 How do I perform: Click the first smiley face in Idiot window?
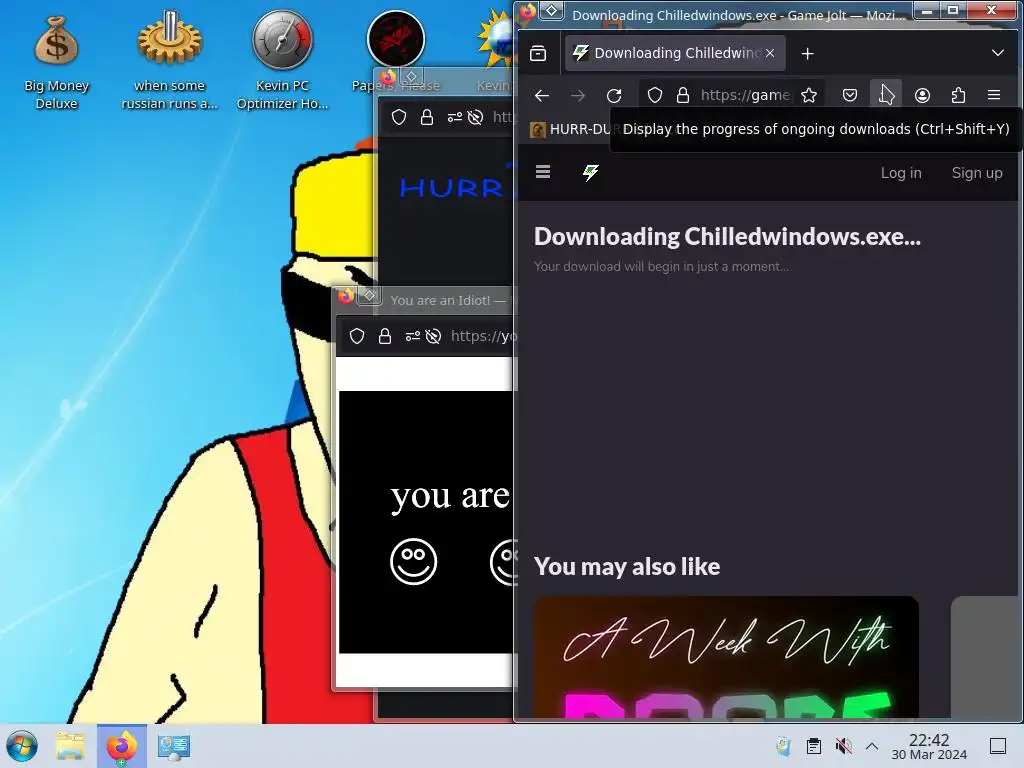pyautogui.click(x=413, y=561)
